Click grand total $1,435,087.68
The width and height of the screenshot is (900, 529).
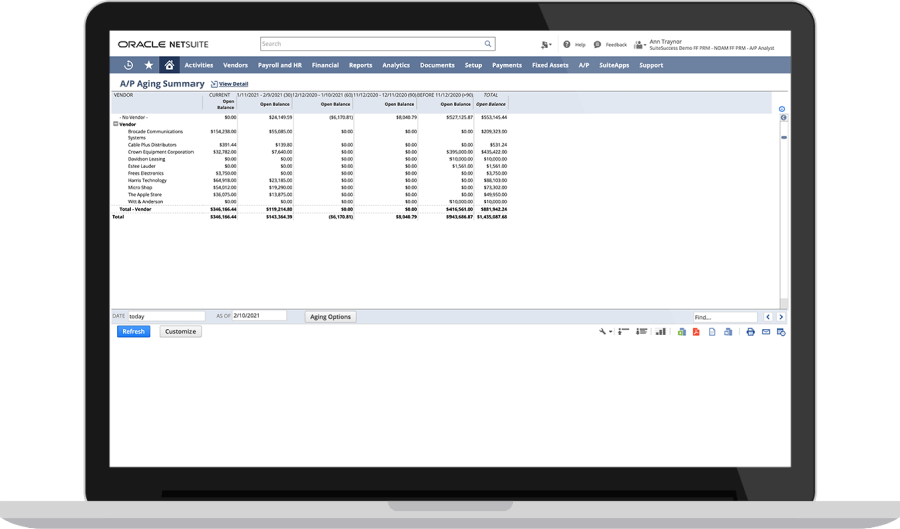pyautogui.click(x=492, y=217)
